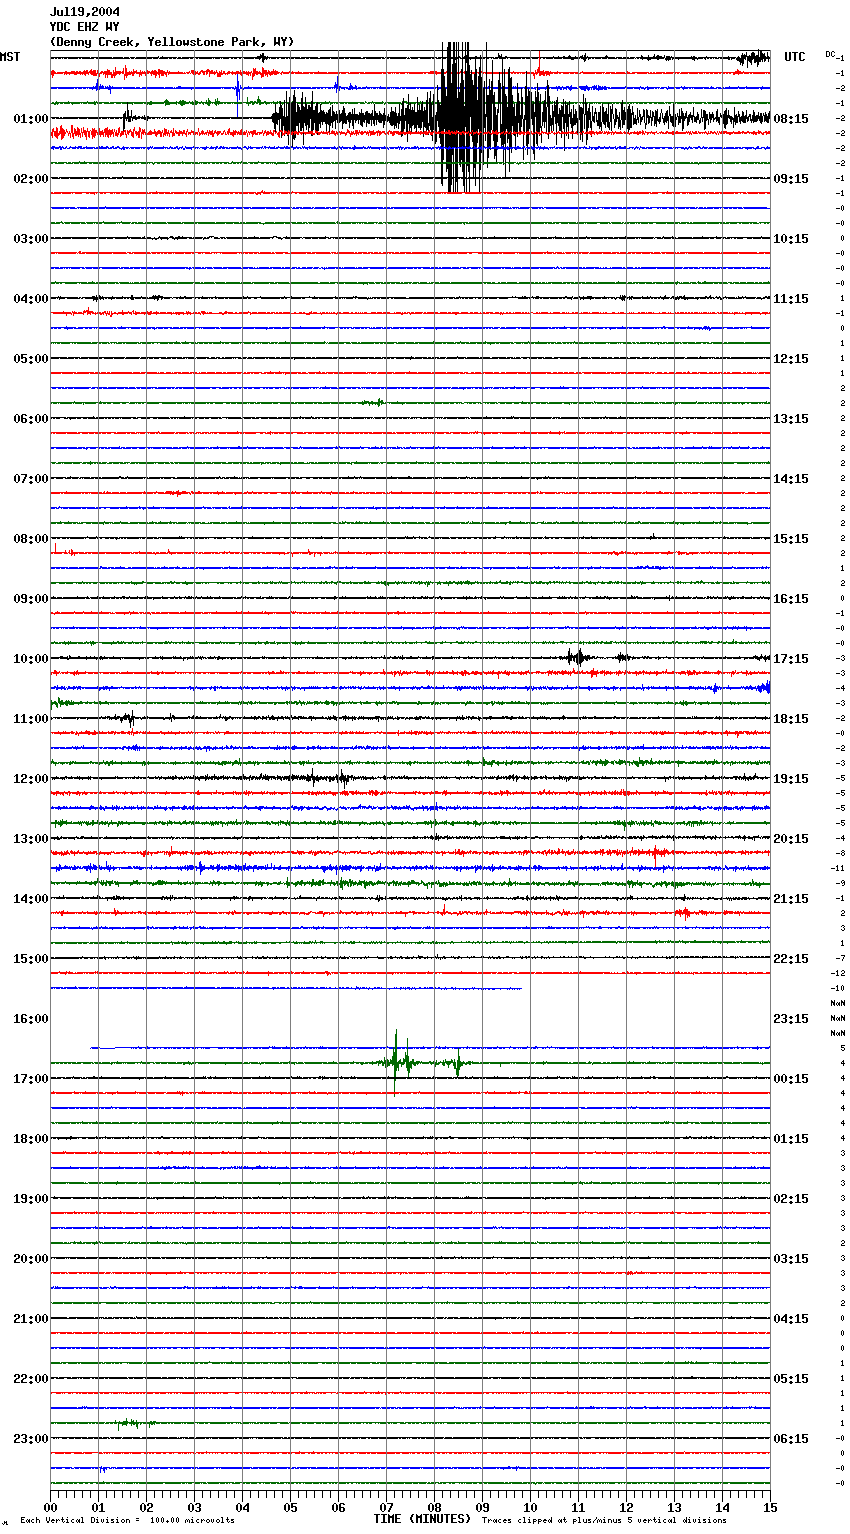The width and height of the screenshot is (850, 1534).
Task: Select the 17:00 MST hour label
Action: pyautogui.click(x=31, y=1079)
